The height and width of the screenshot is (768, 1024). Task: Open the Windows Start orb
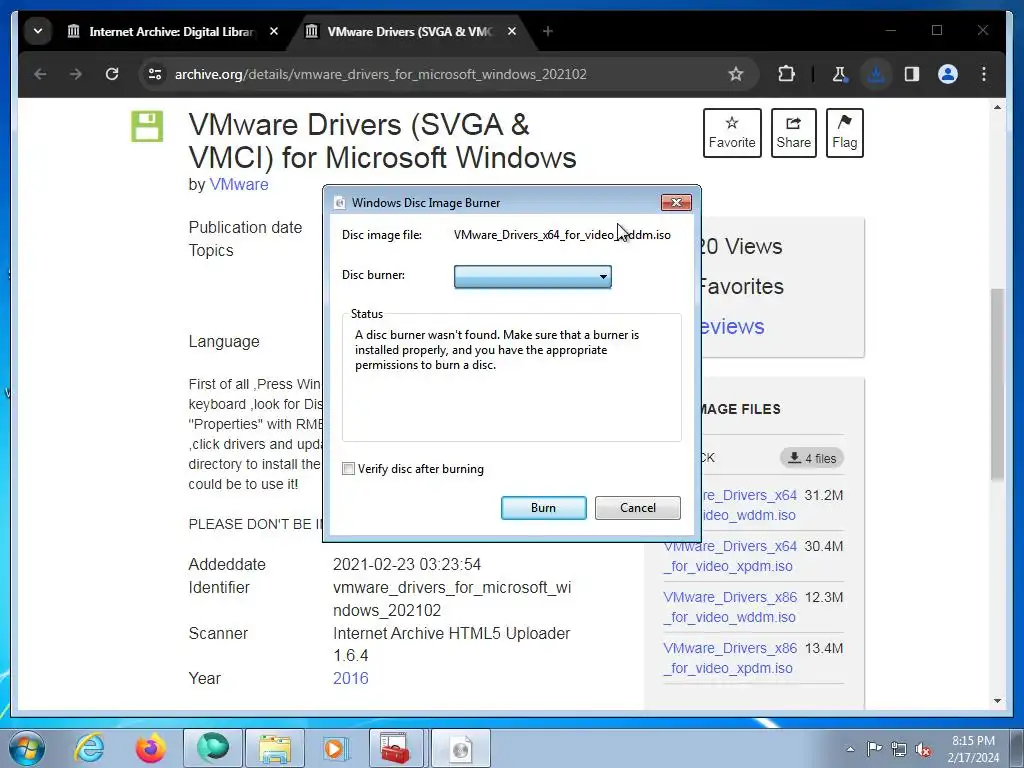pyautogui.click(x=27, y=748)
